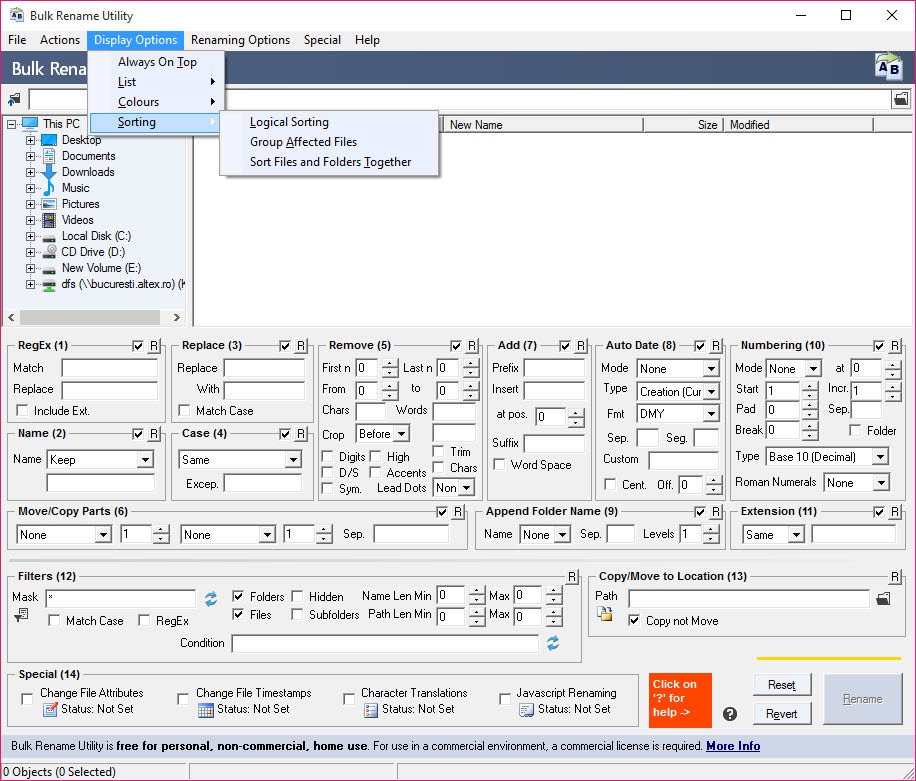916x781 pixels.
Task: Click the tree scrollbar right arrow
Action: tap(176, 317)
